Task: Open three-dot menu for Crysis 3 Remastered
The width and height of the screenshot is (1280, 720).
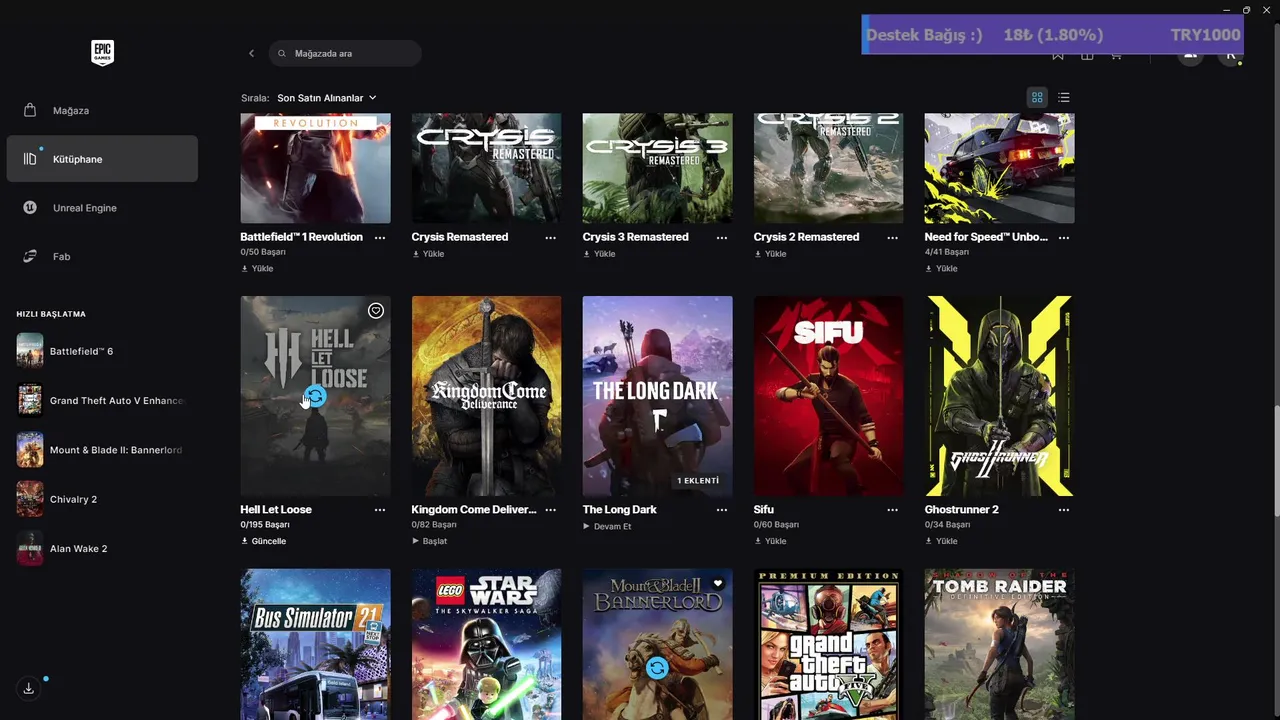Action: tap(722, 237)
